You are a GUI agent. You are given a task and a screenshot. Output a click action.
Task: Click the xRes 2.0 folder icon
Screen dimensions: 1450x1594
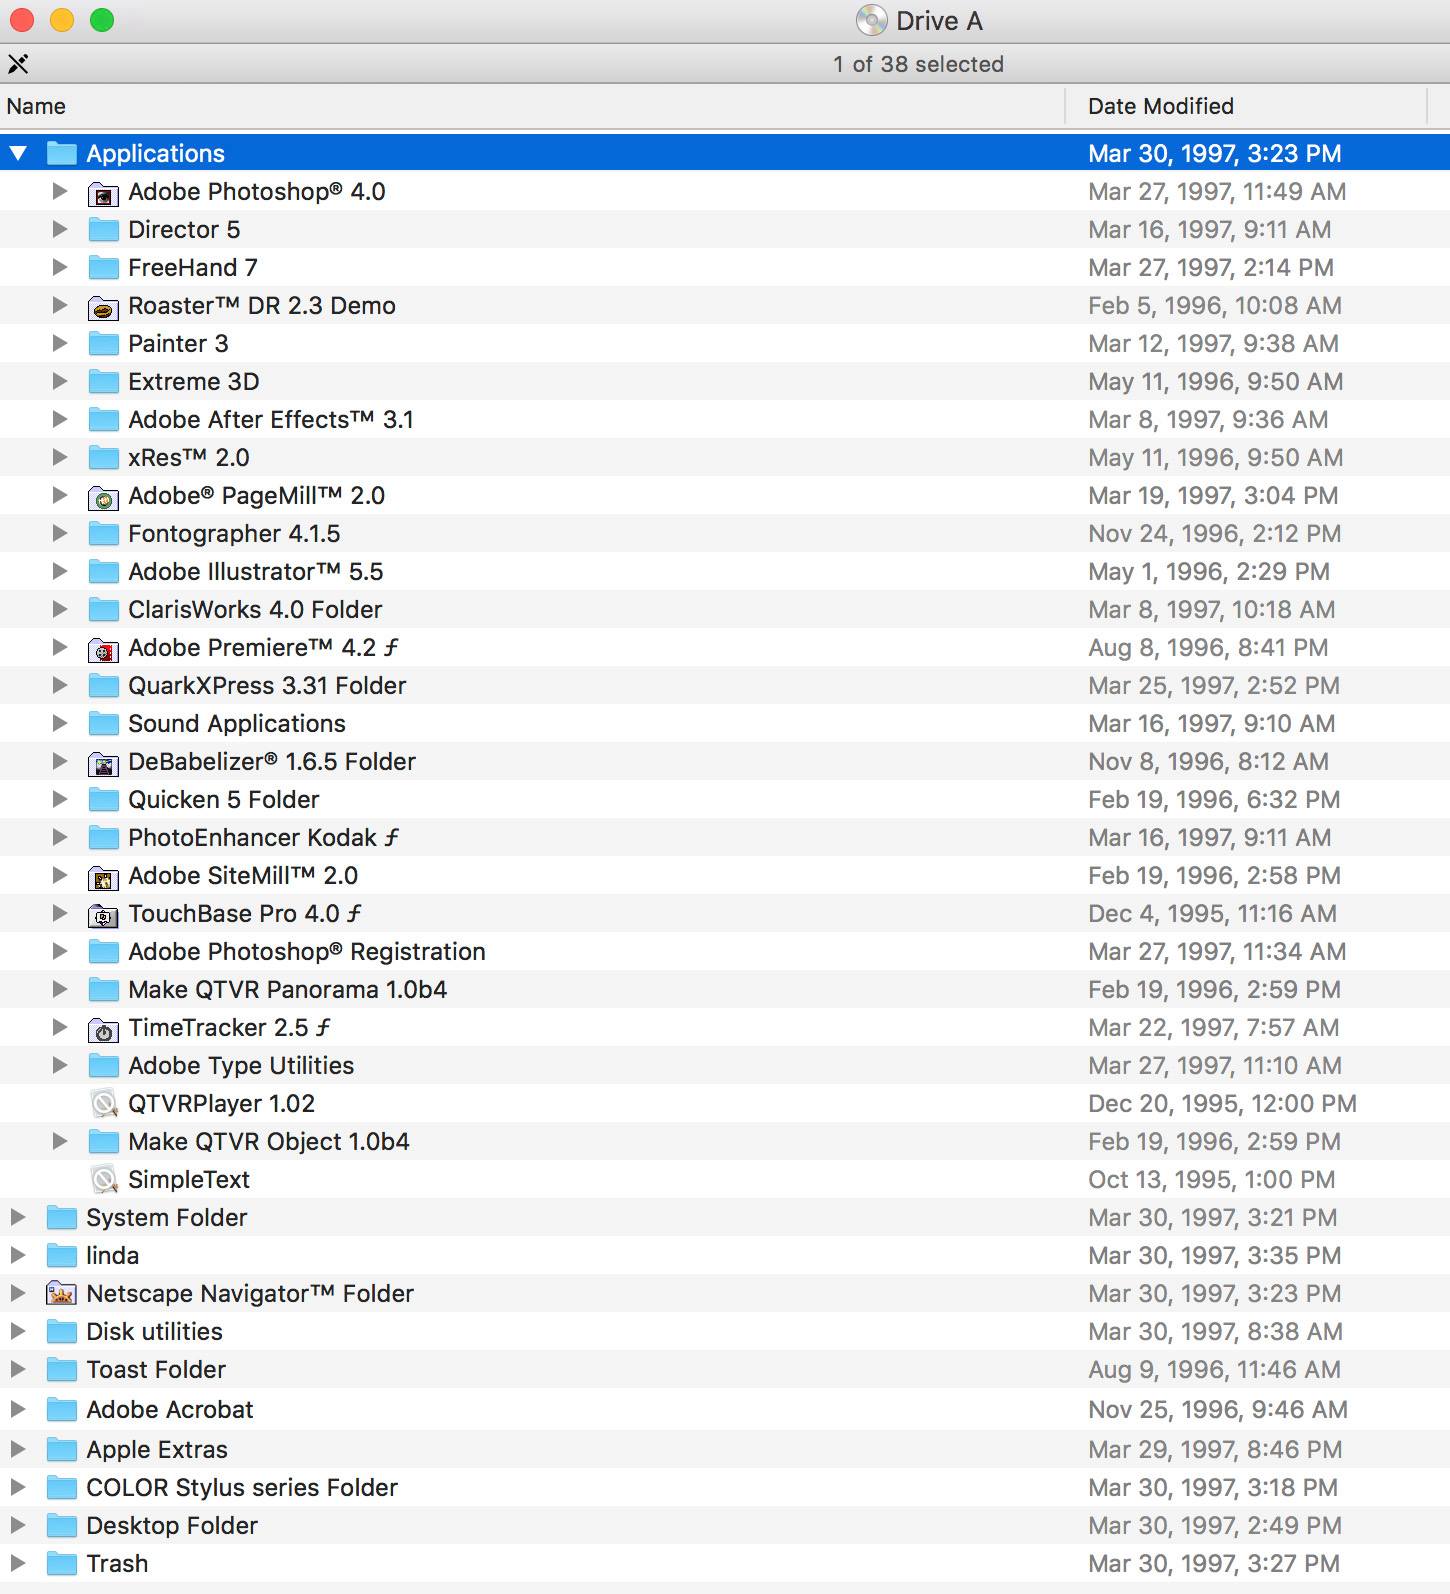[x=103, y=458]
